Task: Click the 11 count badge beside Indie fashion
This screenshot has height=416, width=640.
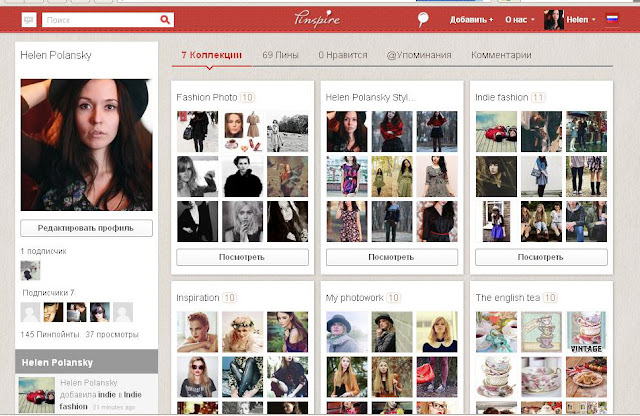Action: tap(538, 98)
